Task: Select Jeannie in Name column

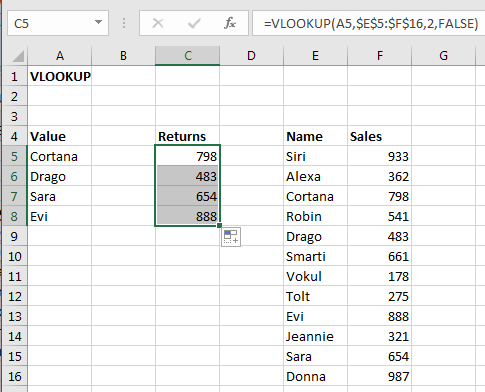Action: click(x=315, y=336)
